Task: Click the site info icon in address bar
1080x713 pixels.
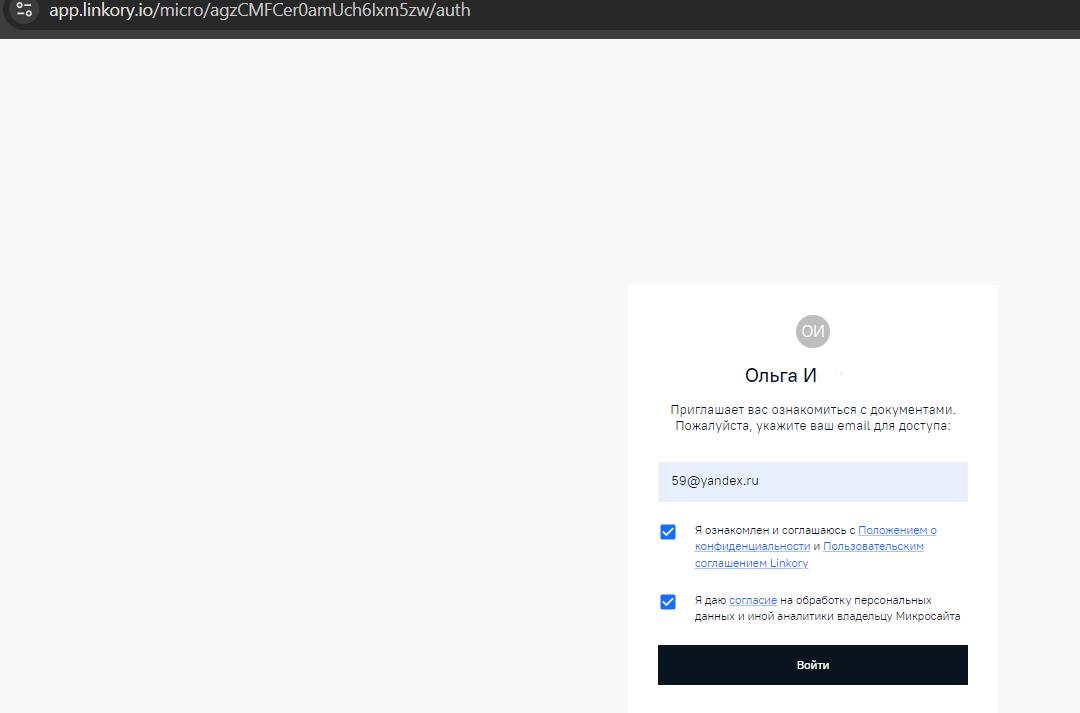Action: 25,11
